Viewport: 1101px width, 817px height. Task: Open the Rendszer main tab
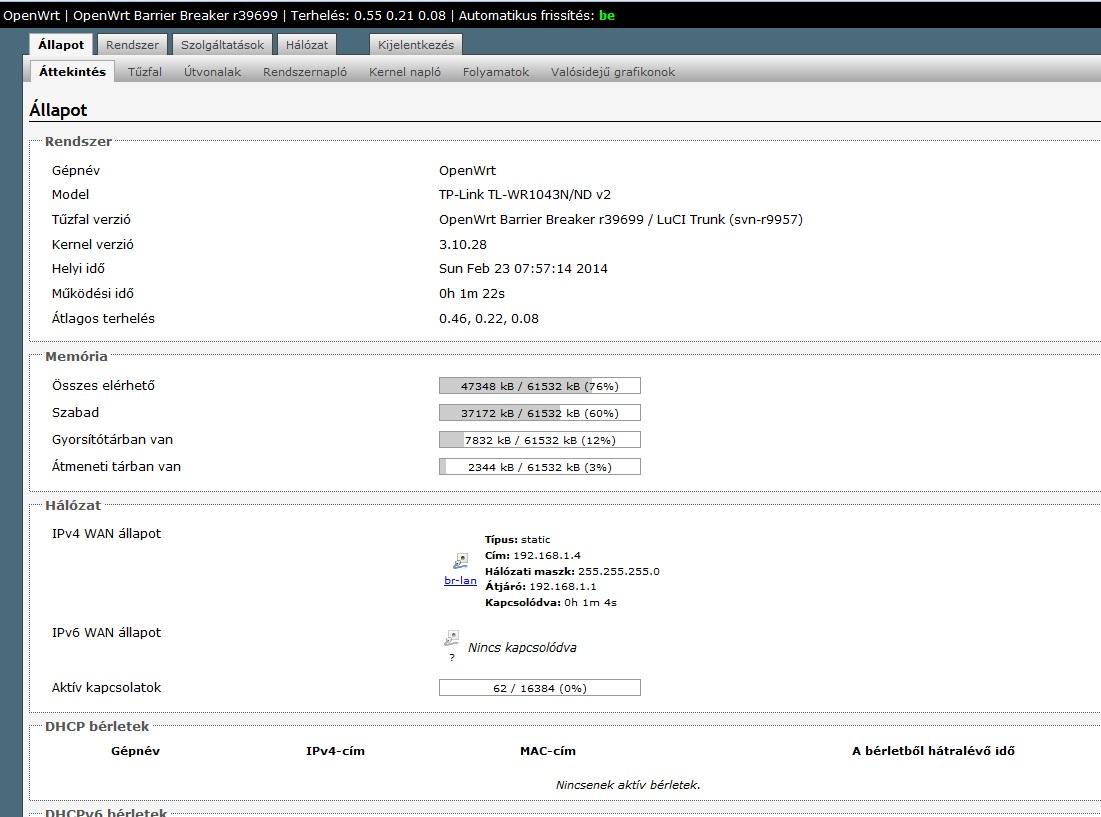pos(132,45)
